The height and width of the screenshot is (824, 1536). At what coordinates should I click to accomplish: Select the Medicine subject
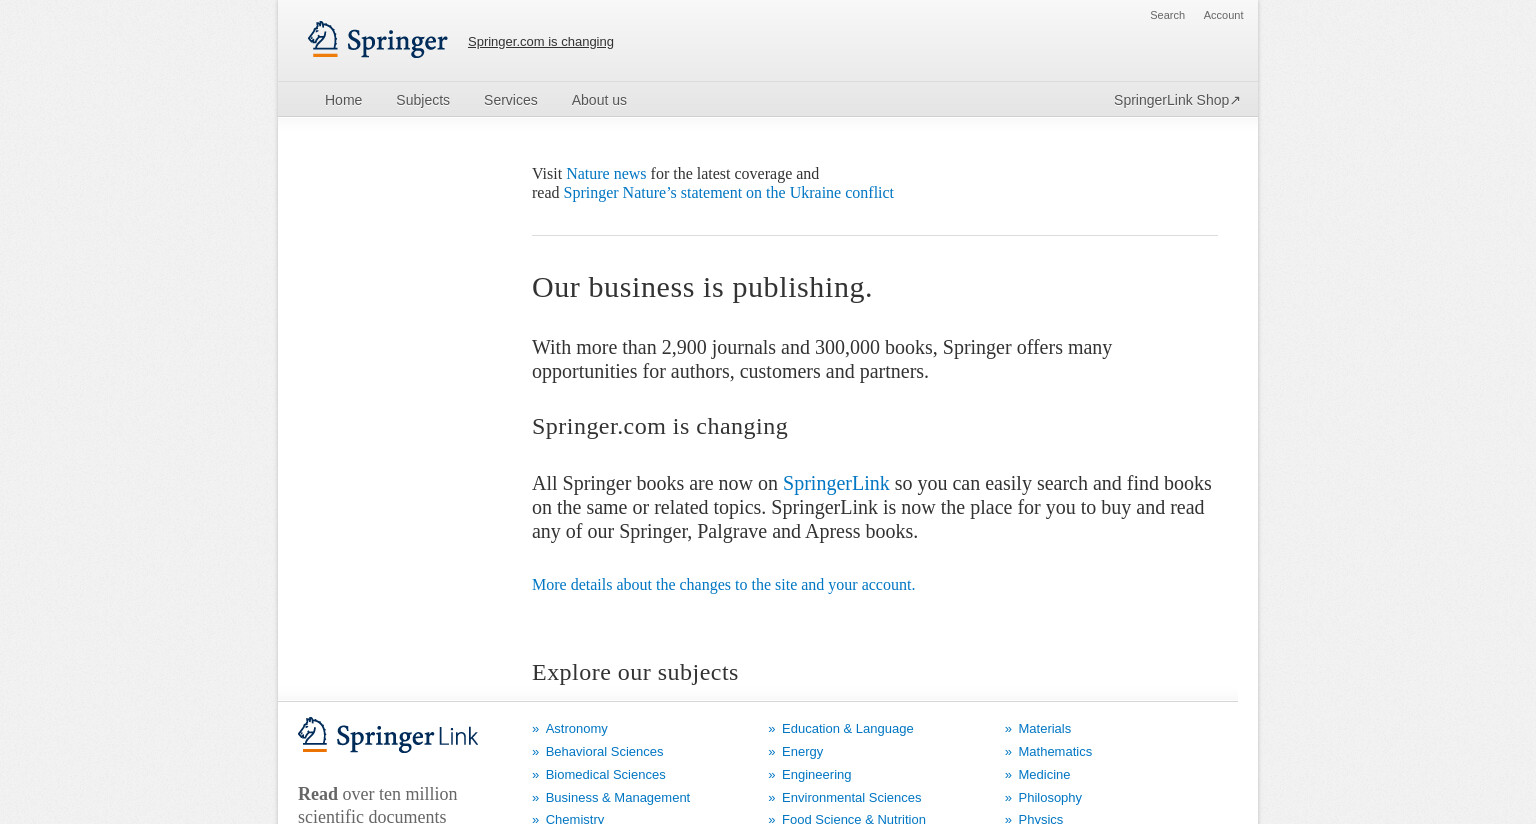(1044, 774)
